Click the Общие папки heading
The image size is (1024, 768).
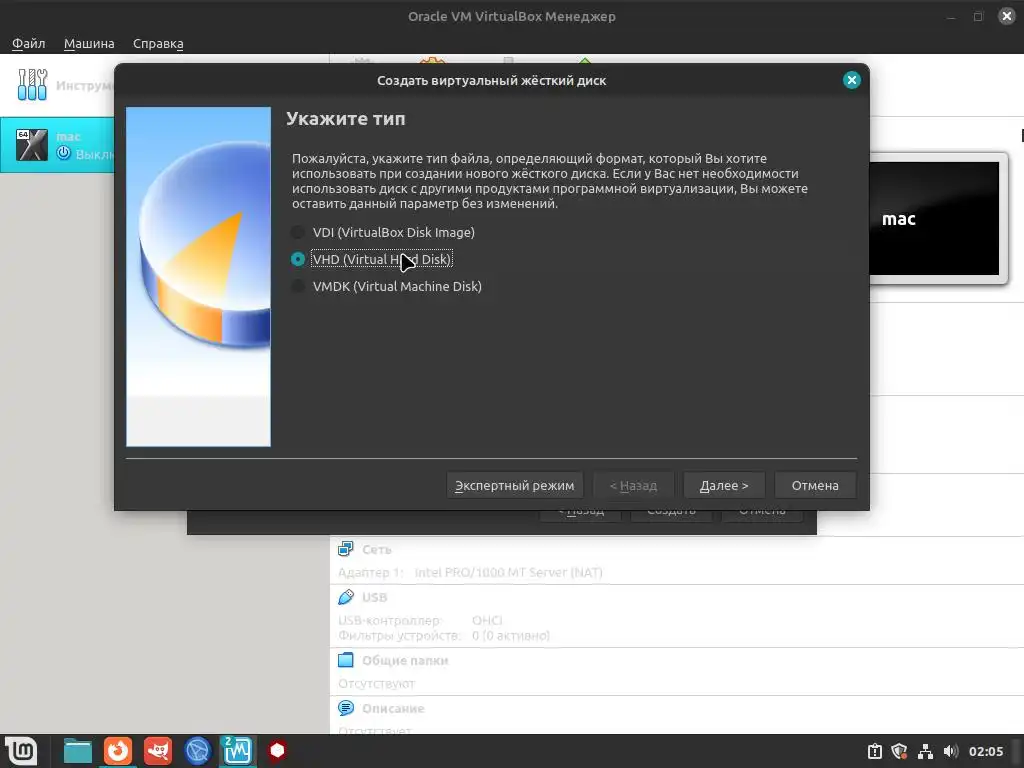coord(405,660)
